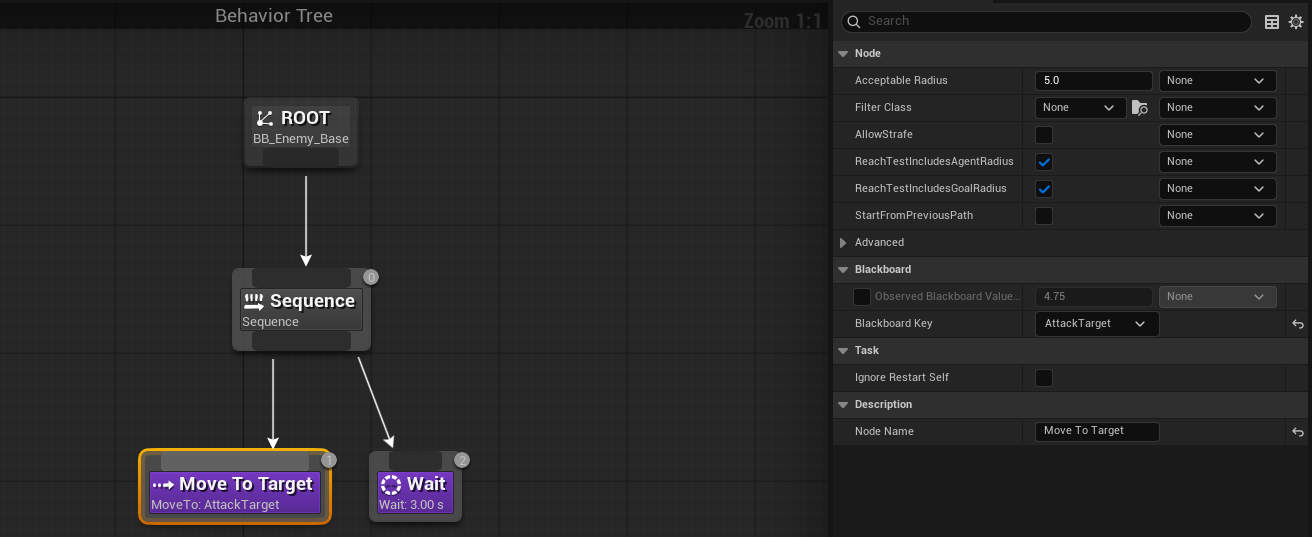Open the Blackboard Key AttackTarget dropdown

coord(1096,324)
